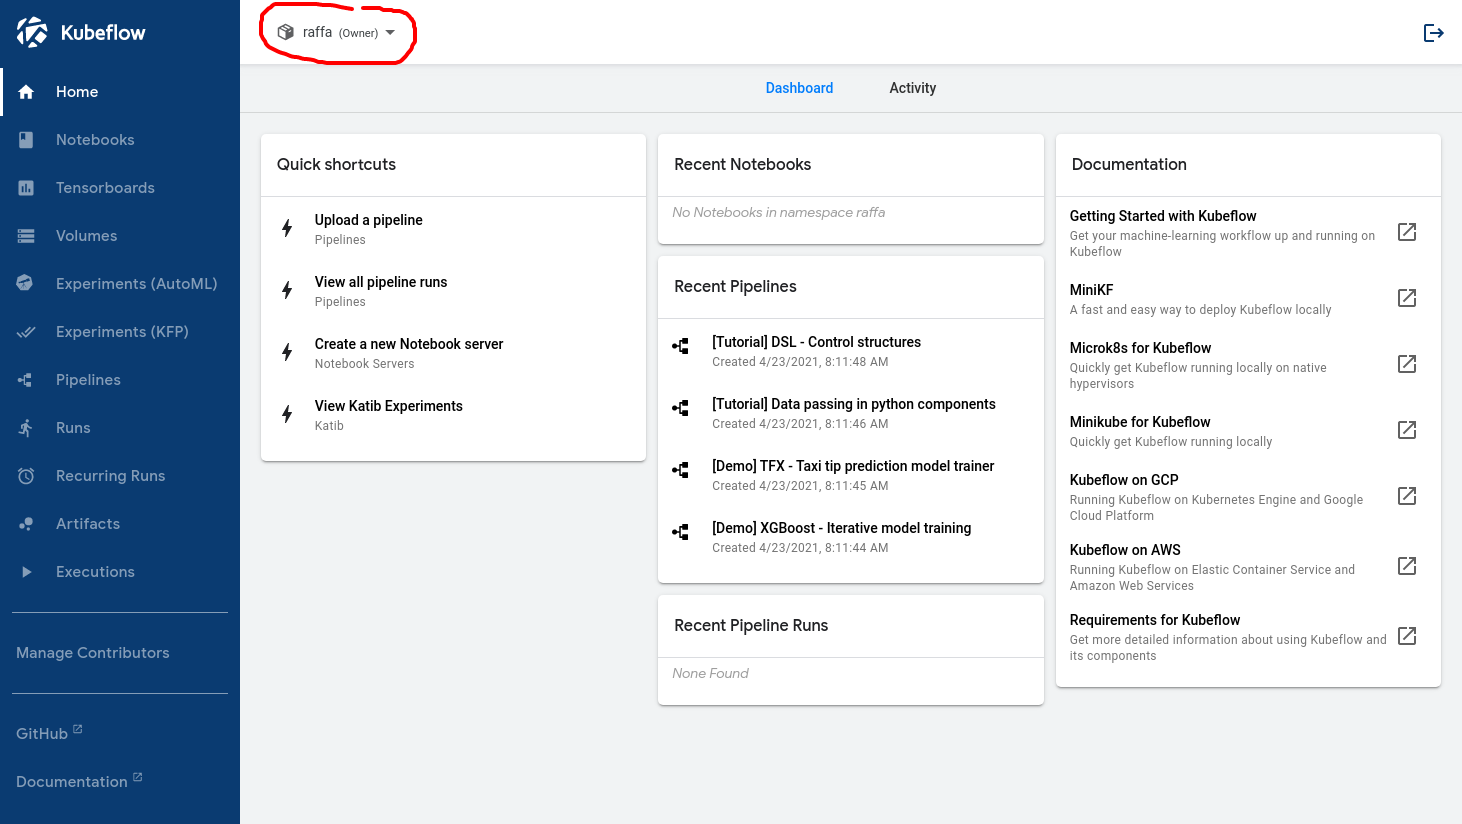Open [Demo] XGBoost - Iterative model training
Screen dimensions: 1462x824
pyautogui.click(x=851, y=536)
